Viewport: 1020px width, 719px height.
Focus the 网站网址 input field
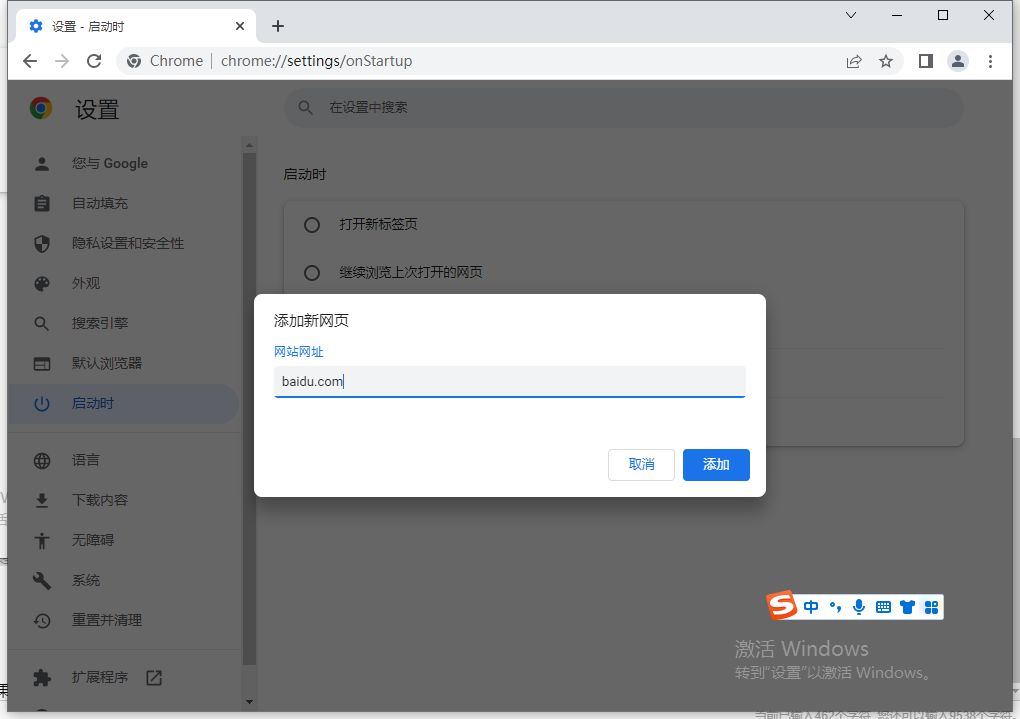tap(509, 381)
